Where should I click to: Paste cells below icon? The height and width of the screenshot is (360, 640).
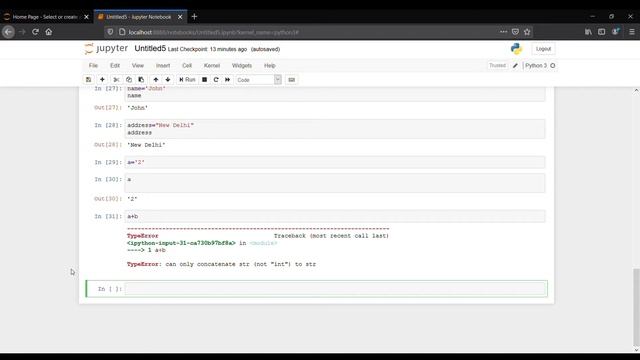[x=141, y=80]
